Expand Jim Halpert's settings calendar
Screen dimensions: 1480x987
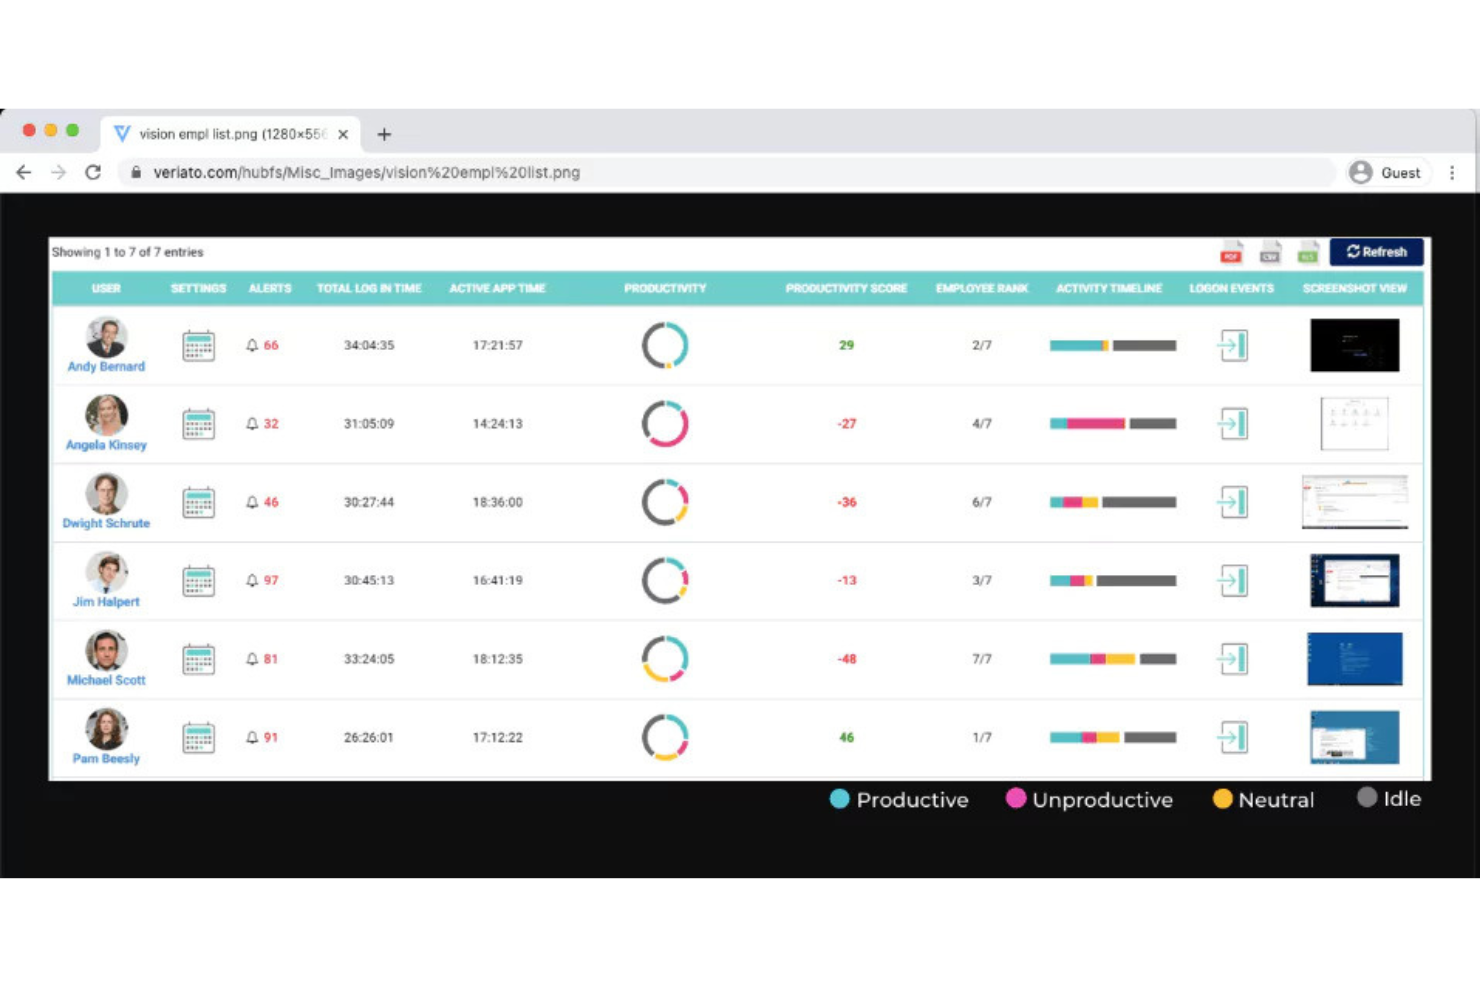(197, 580)
